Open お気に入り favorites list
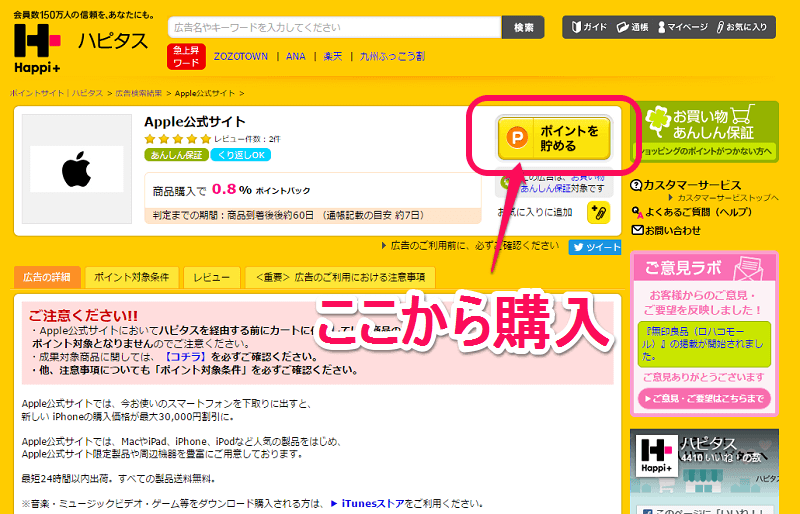The width and height of the screenshot is (800, 514). click(x=742, y=27)
